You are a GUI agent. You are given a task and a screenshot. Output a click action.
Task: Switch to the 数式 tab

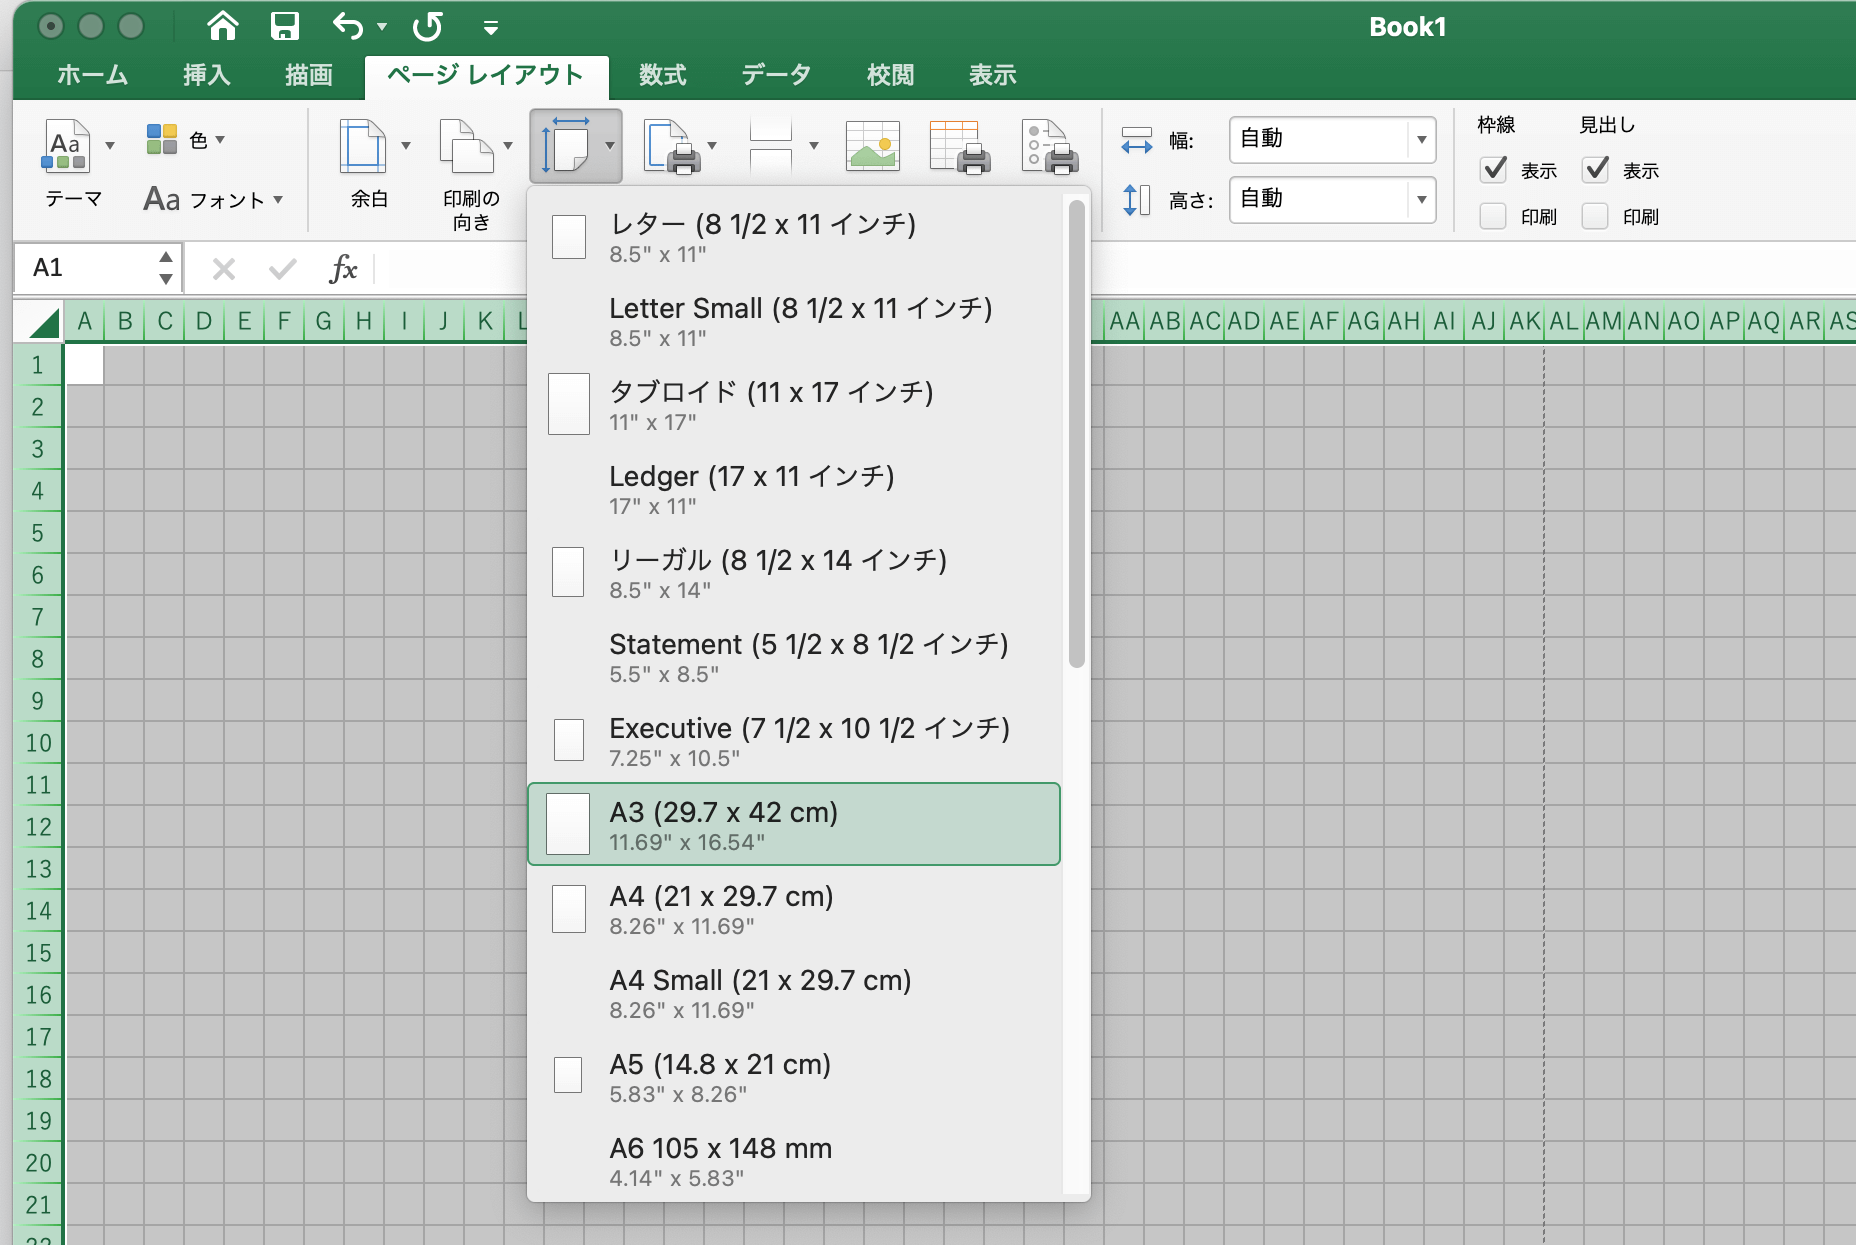coord(663,75)
